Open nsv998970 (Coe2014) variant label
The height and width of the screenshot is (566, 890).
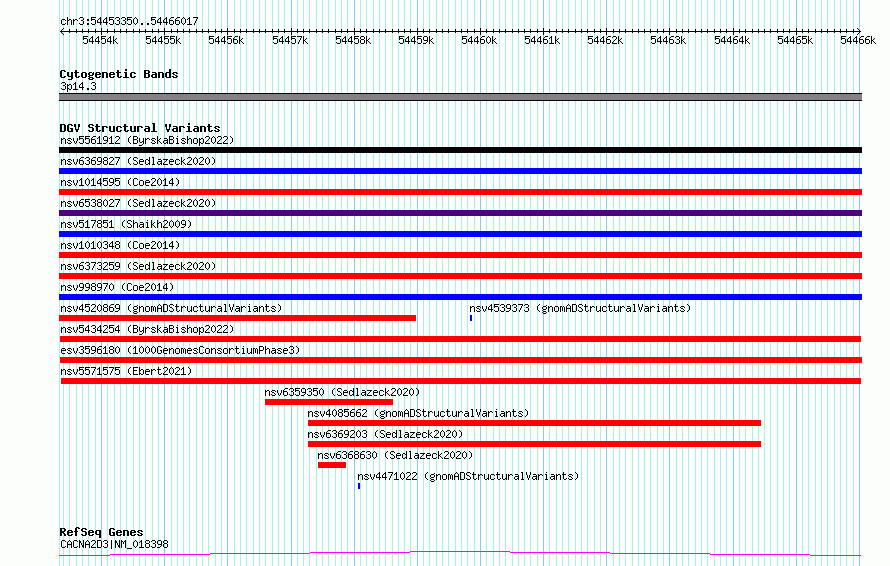(x=117, y=287)
